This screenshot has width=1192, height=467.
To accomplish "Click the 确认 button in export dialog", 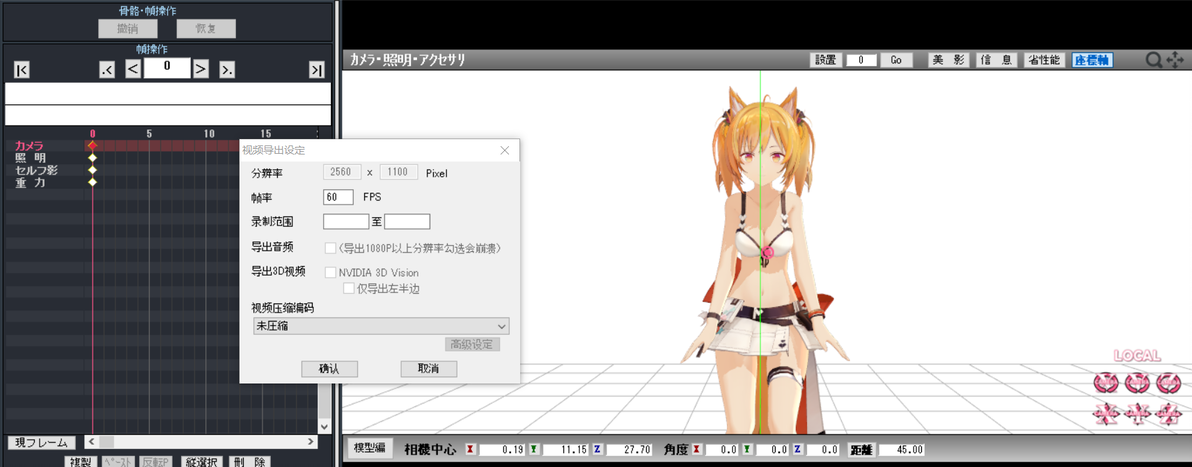I will tap(329, 369).
